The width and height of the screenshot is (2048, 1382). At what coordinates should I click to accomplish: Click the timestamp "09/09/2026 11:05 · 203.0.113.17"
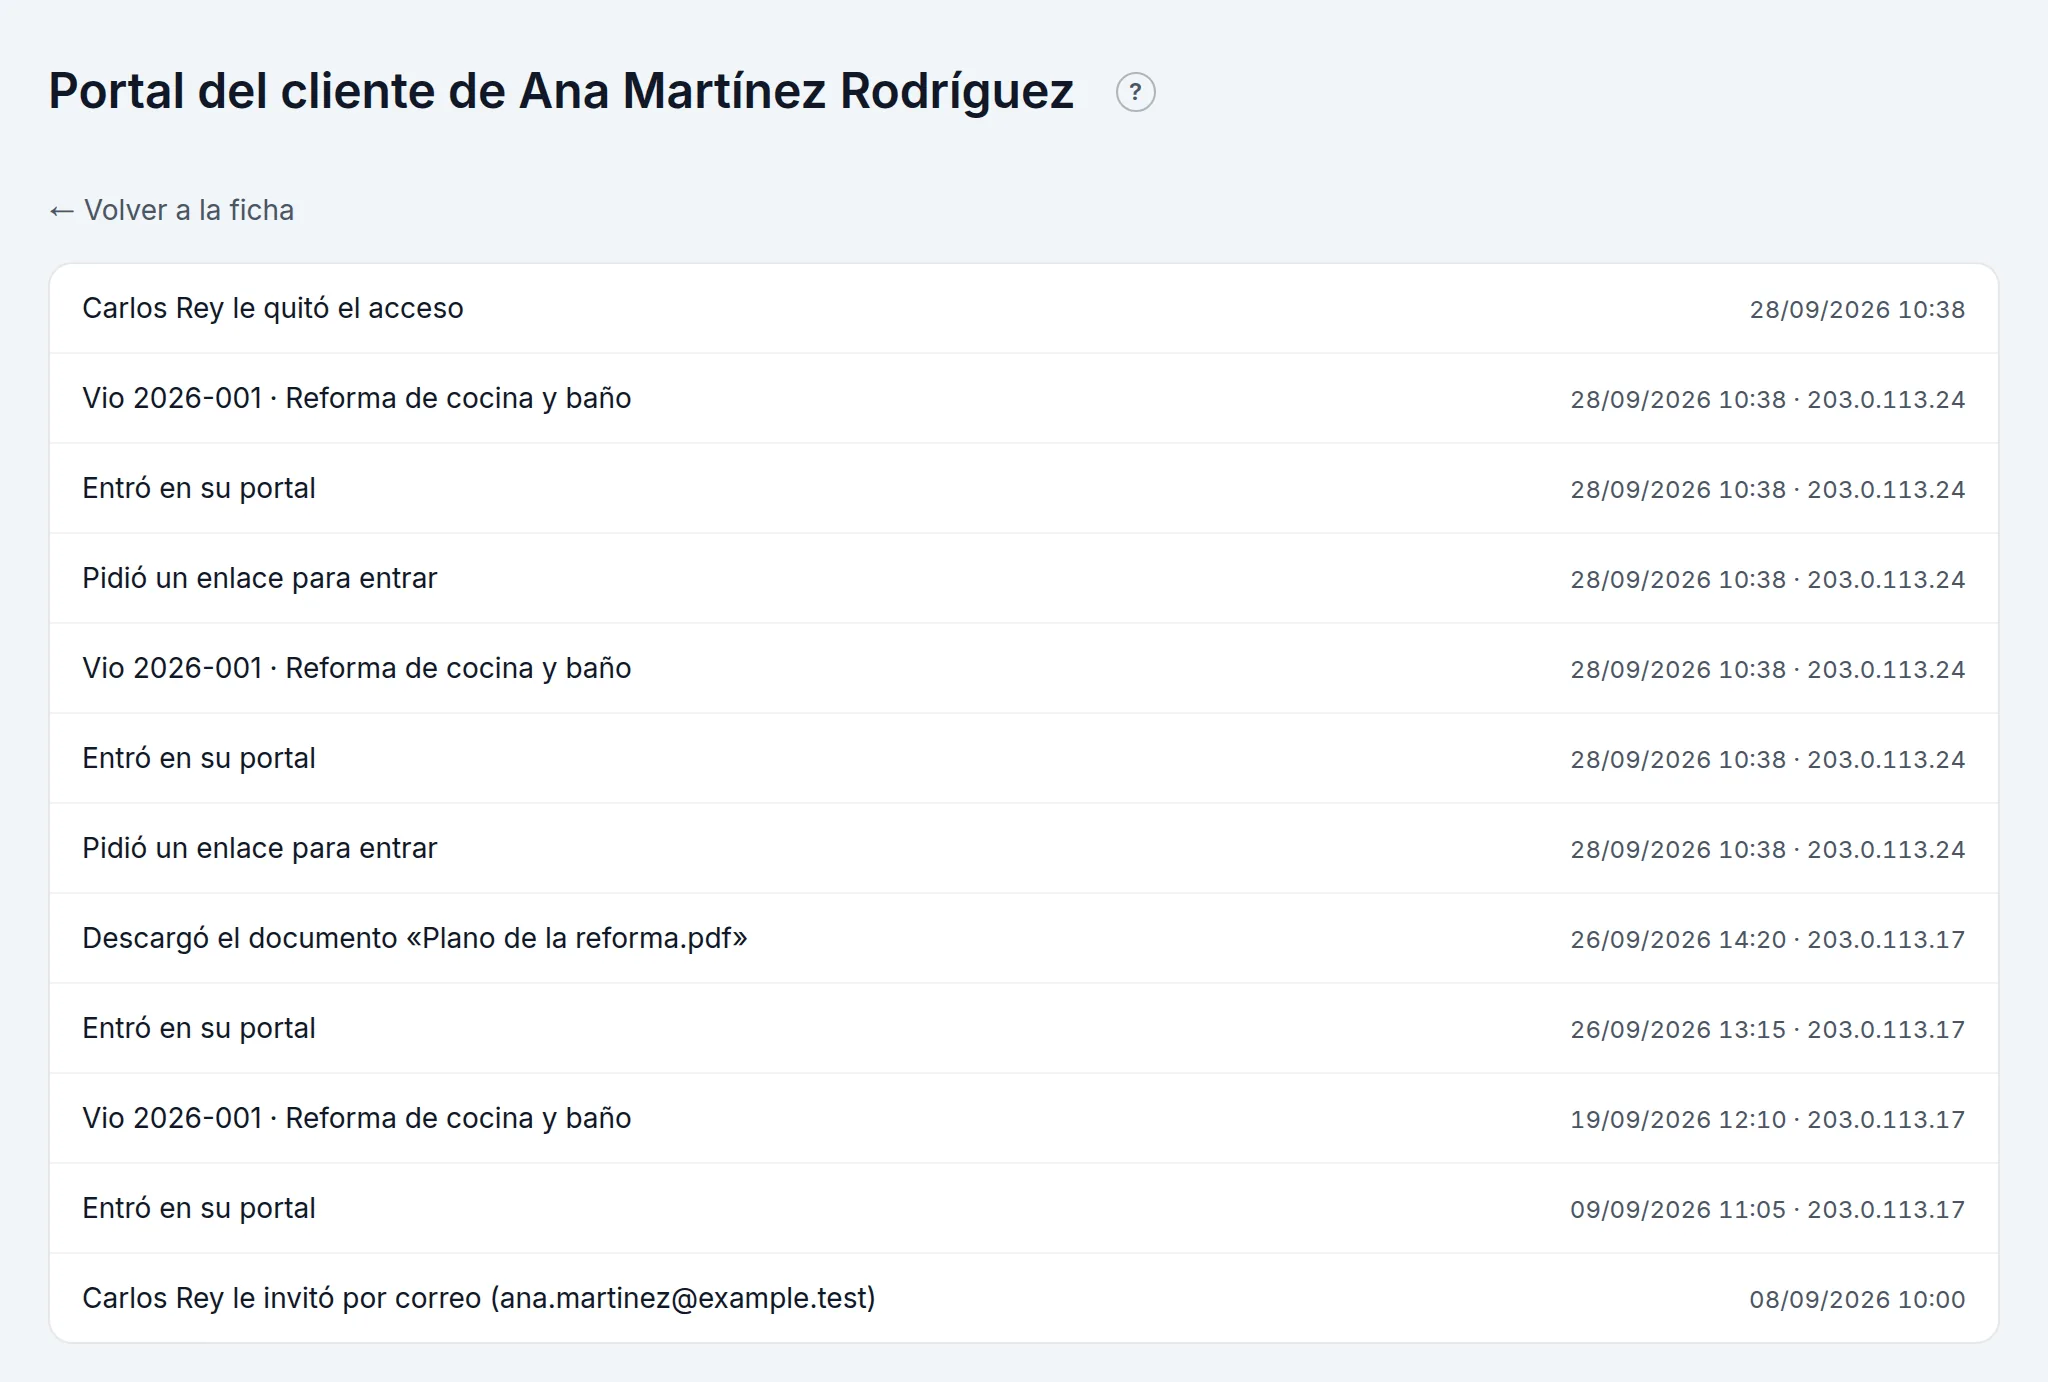(1767, 1209)
